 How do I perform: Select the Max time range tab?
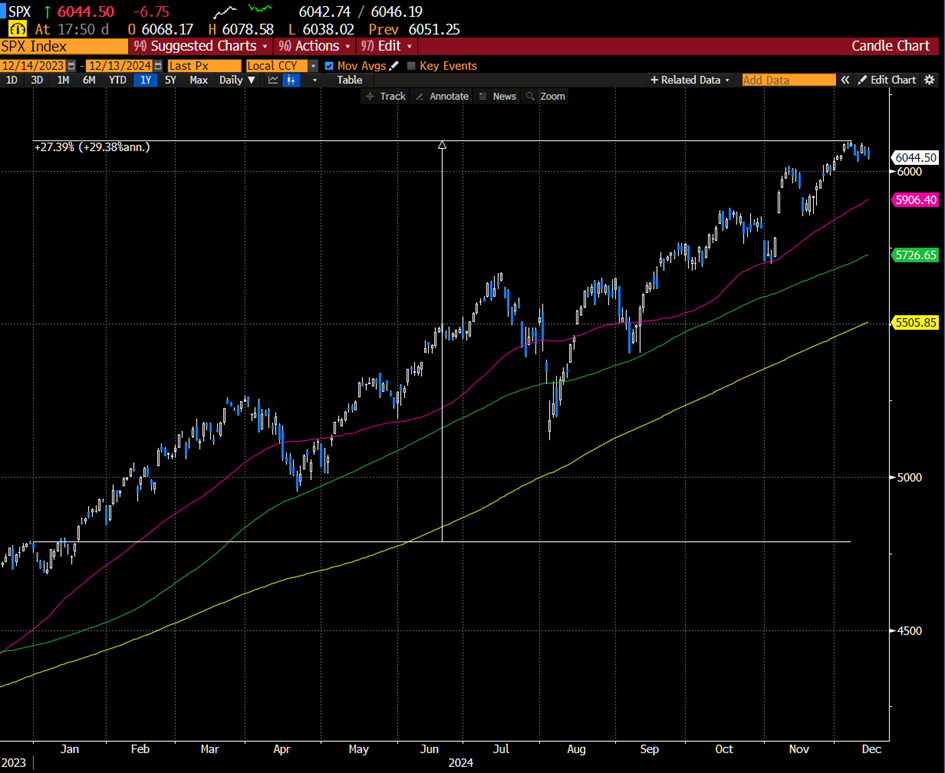(198, 80)
